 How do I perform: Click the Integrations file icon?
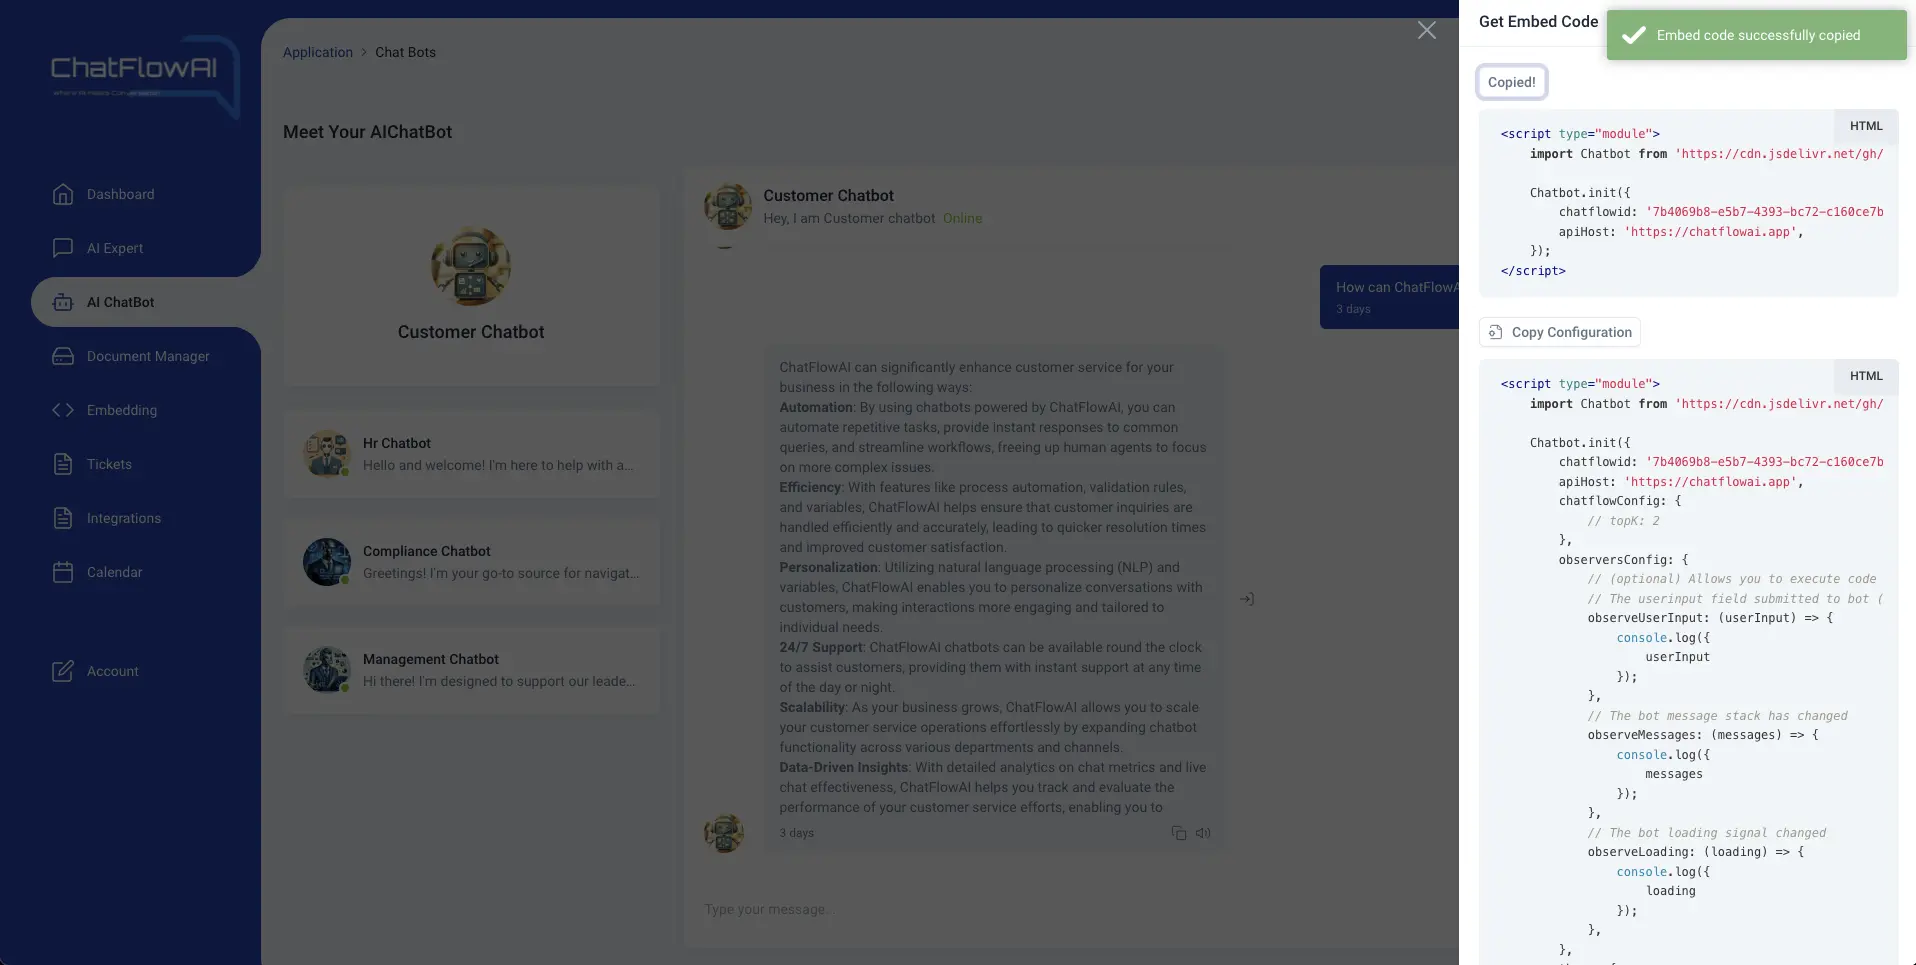coord(63,518)
